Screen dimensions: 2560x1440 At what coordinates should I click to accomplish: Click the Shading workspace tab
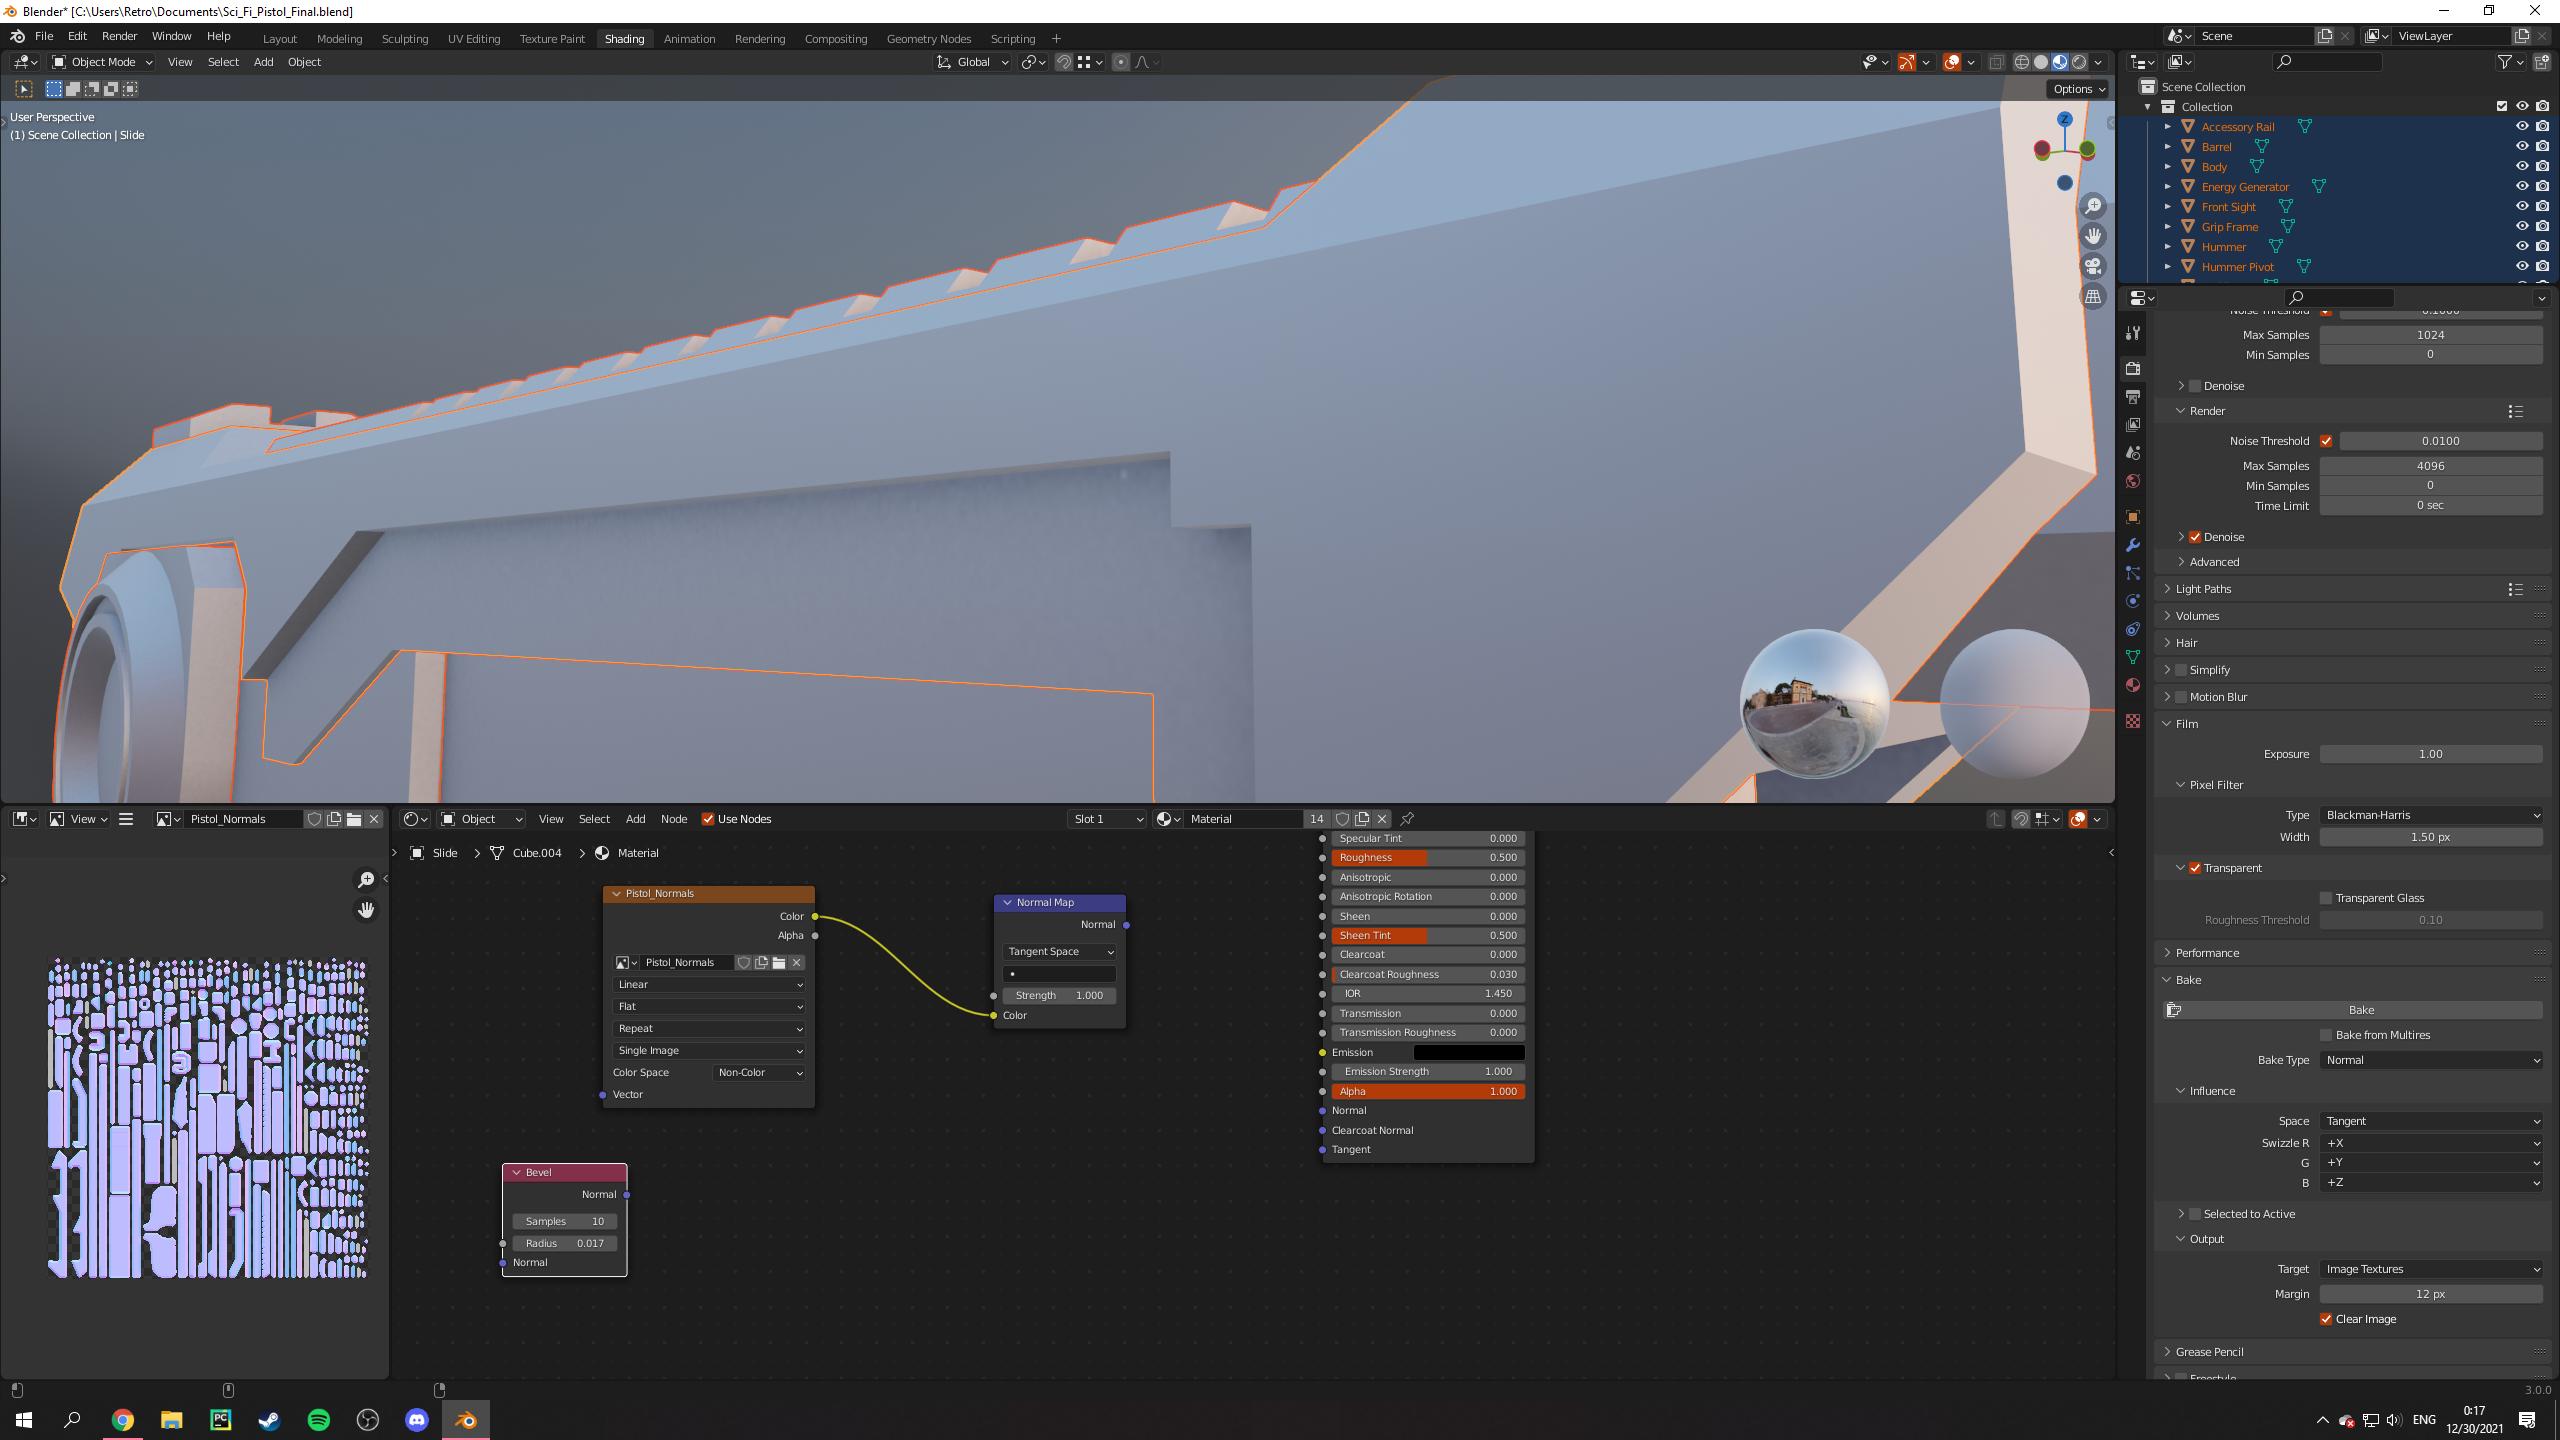(624, 39)
